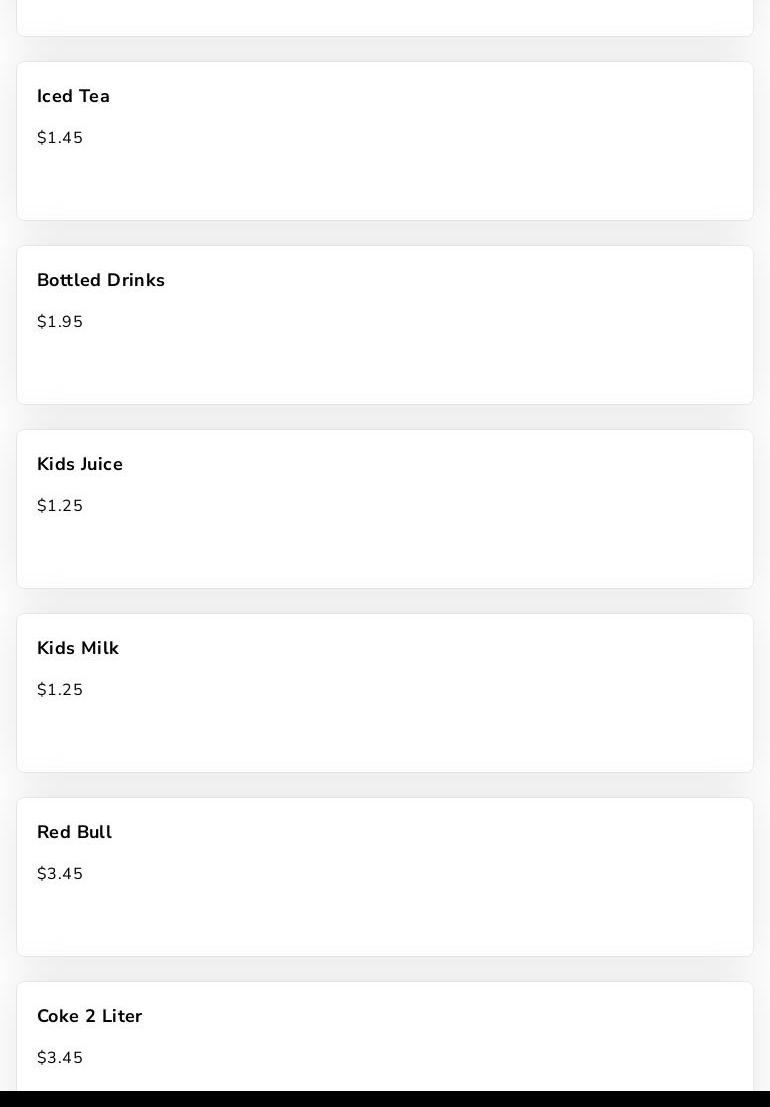Click the $1.45 price under Iced Tea

60,138
